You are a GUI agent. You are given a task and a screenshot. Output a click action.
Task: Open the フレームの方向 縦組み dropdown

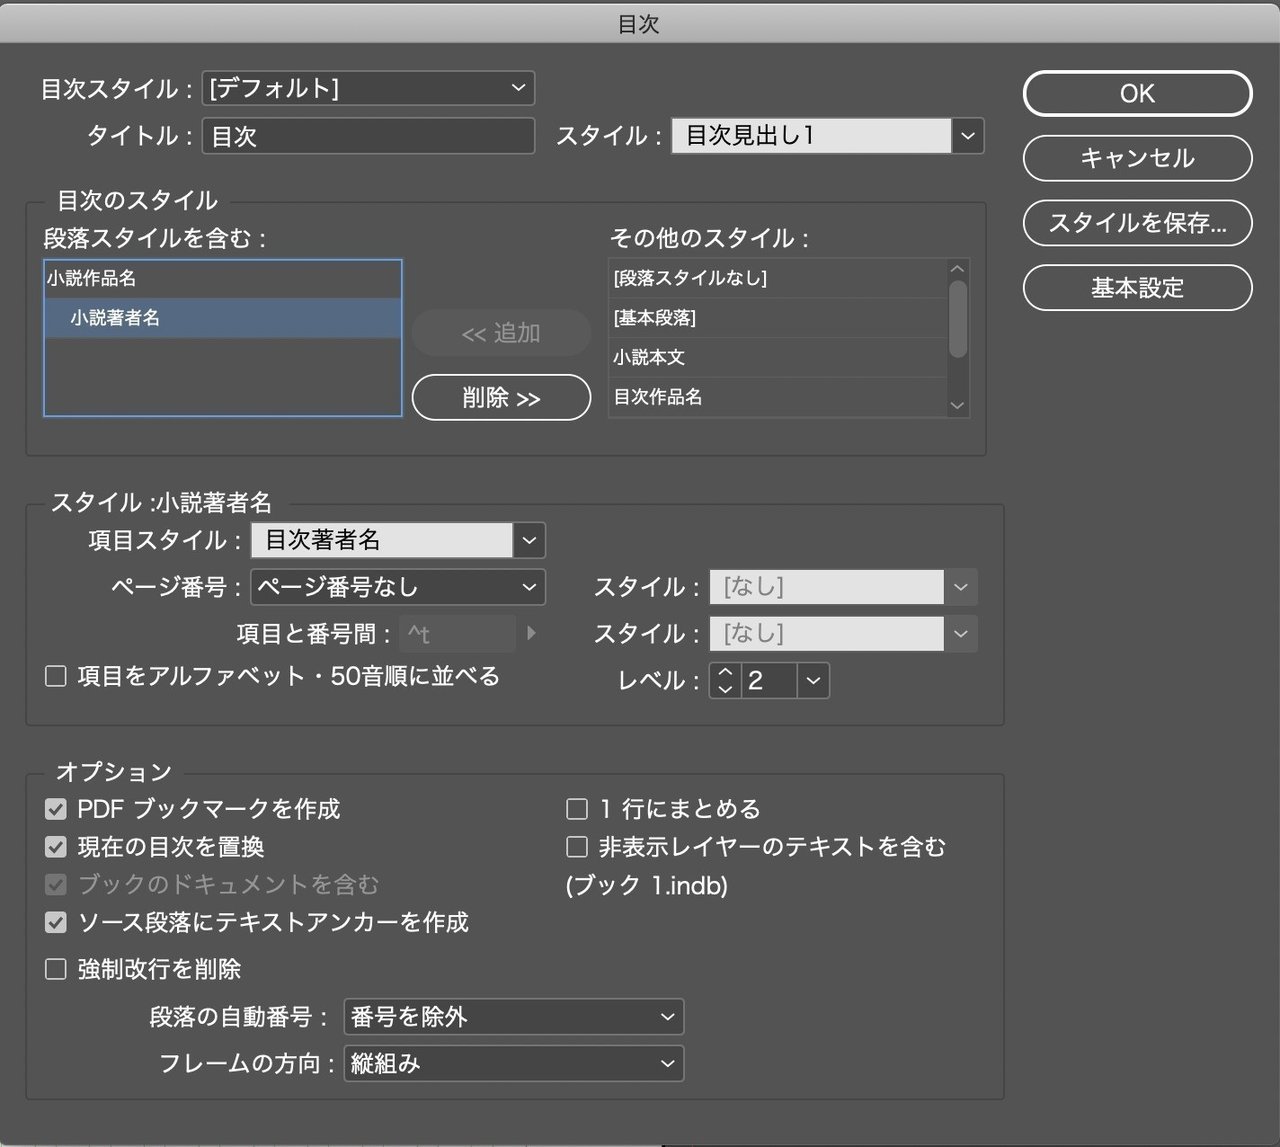[513, 1064]
